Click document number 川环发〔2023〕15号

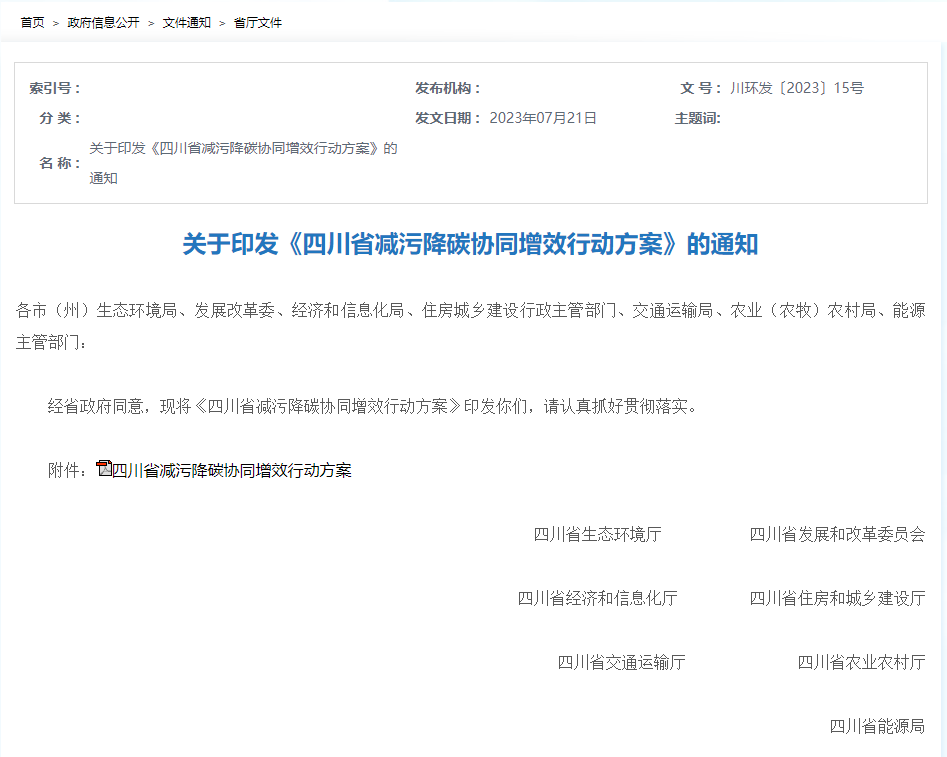click(x=797, y=88)
